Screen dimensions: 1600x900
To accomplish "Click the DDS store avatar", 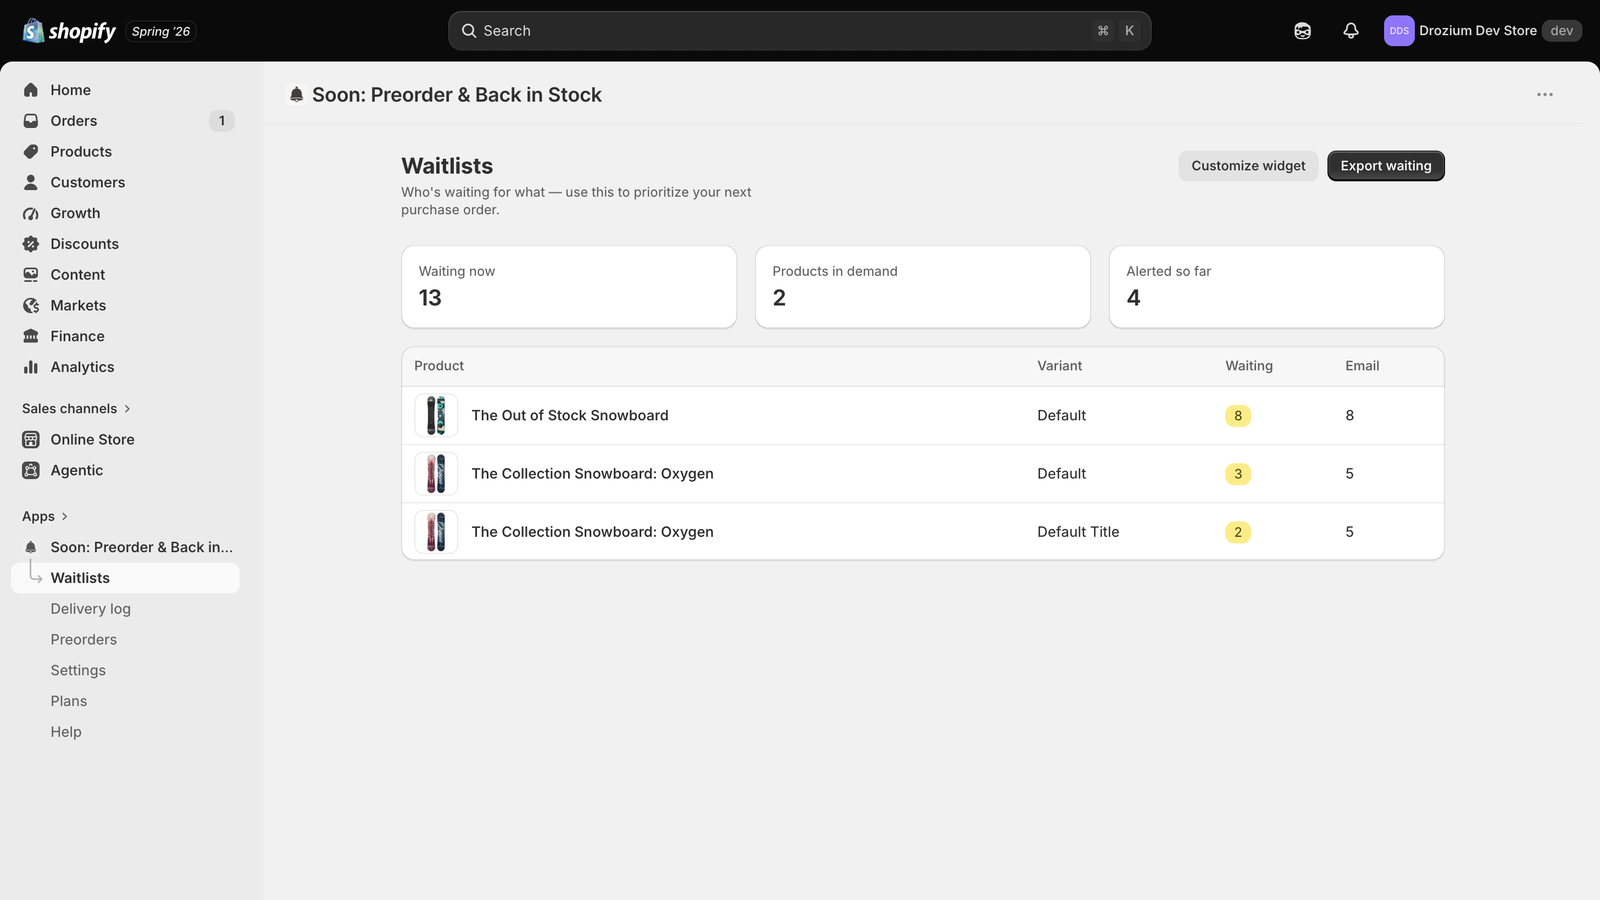I will pyautogui.click(x=1399, y=31).
